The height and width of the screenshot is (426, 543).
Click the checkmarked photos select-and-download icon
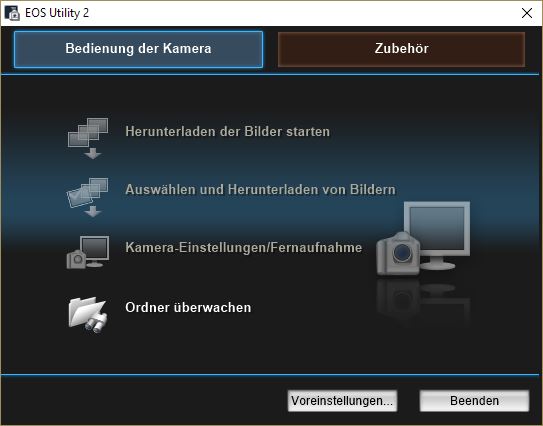click(88, 197)
